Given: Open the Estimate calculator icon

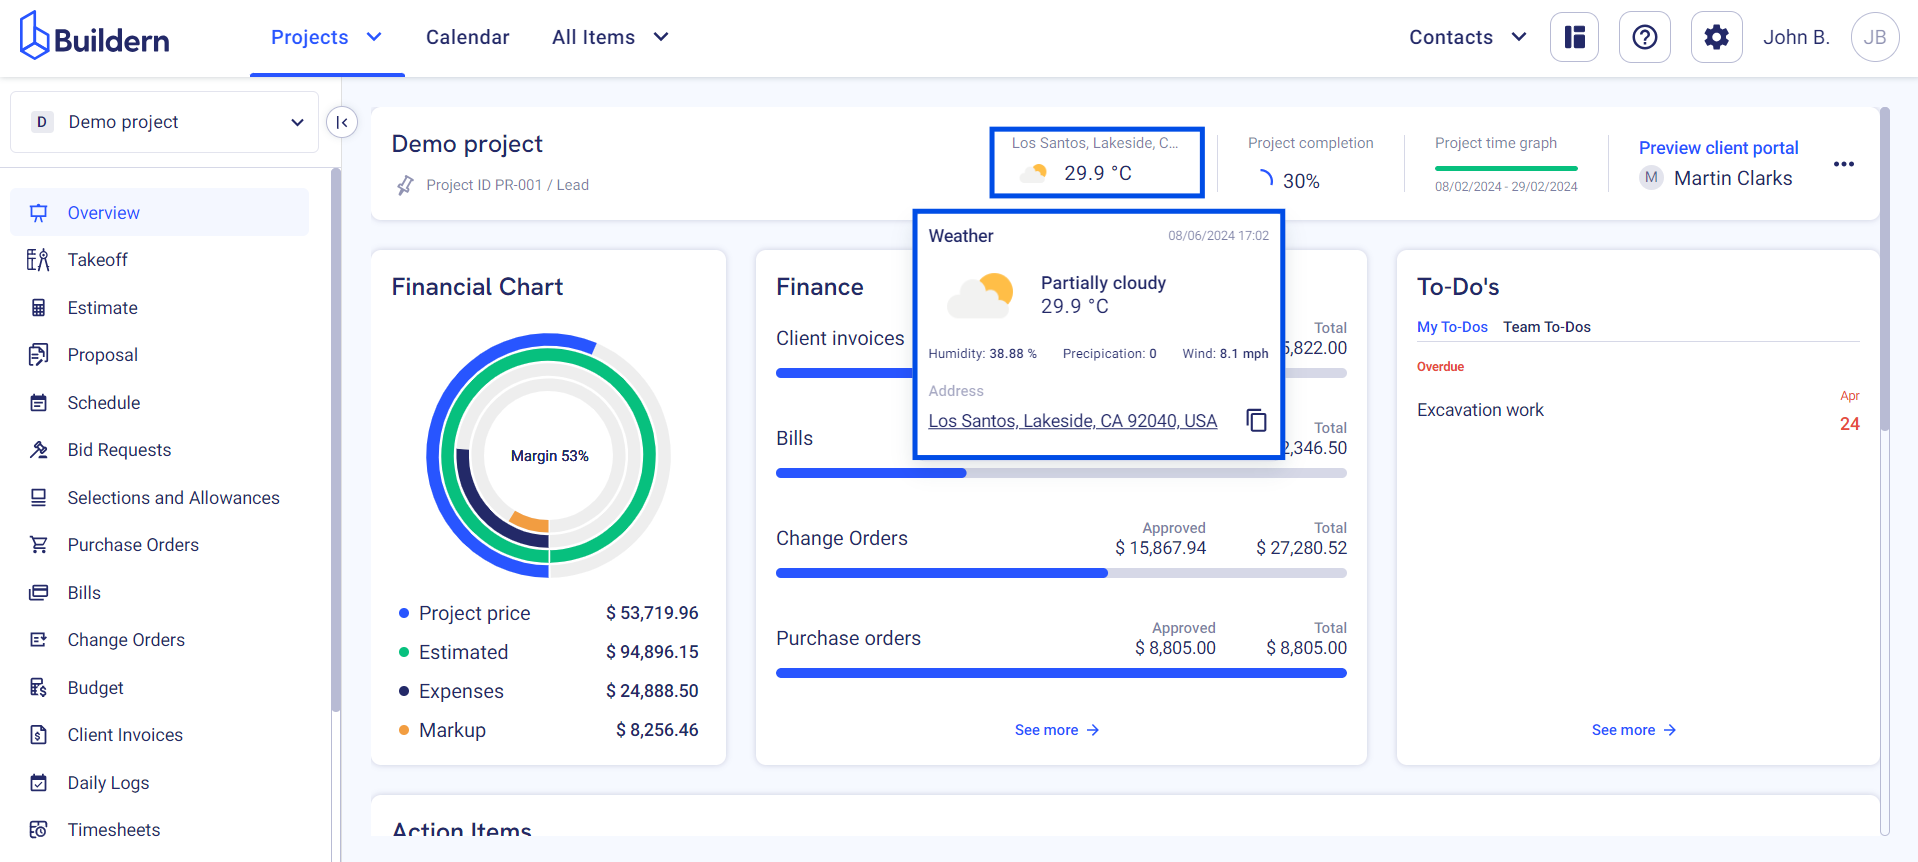Looking at the screenshot, I should point(38,308).
